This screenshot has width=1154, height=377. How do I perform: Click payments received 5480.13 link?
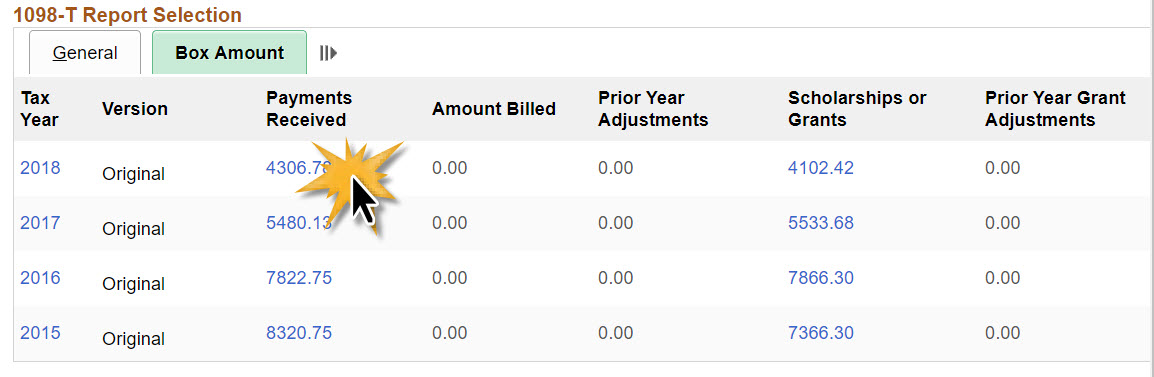[299, 222]
